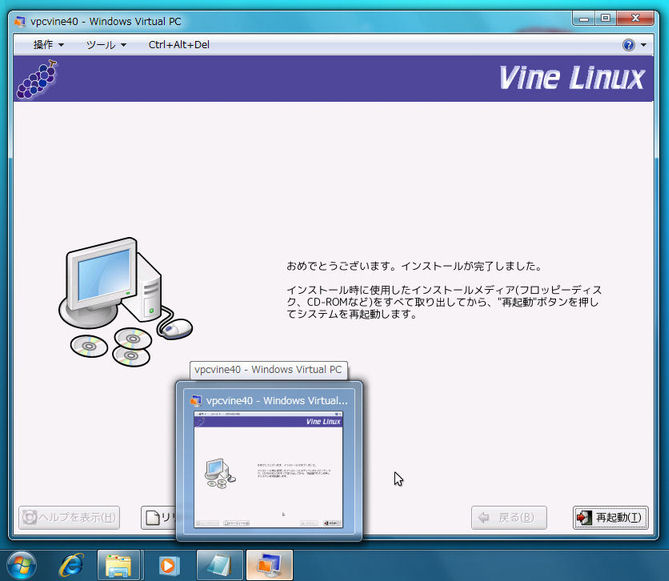Click the vpcvine40 preview title text
The image size is (669, 581).
point(276,401)
